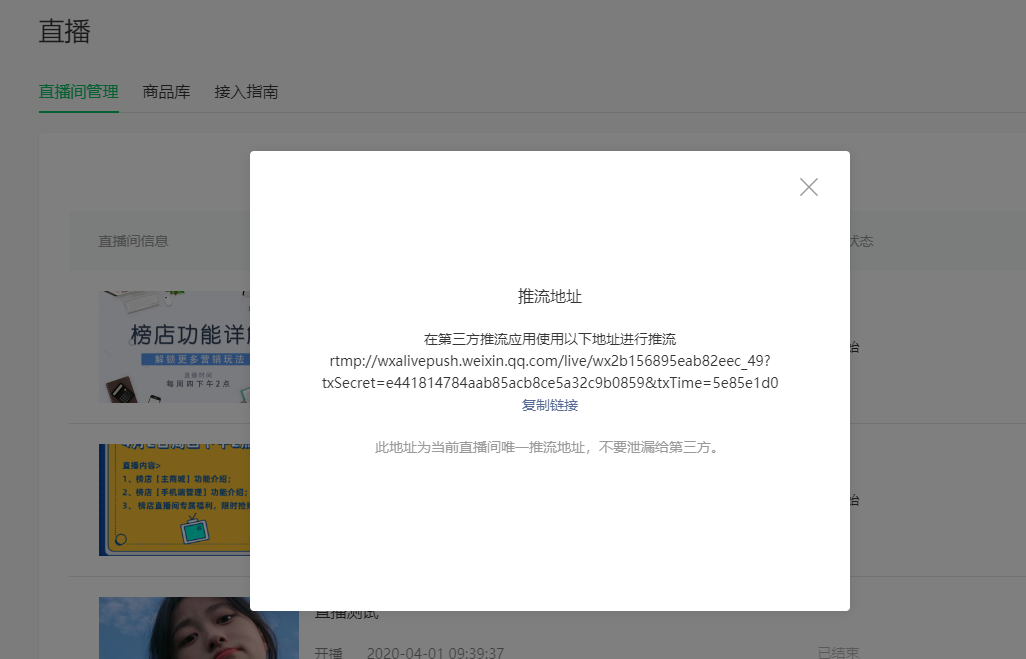Open the yellow 直播内容 live room thumbnail
1026x659 pixels.
click(175, 500)
